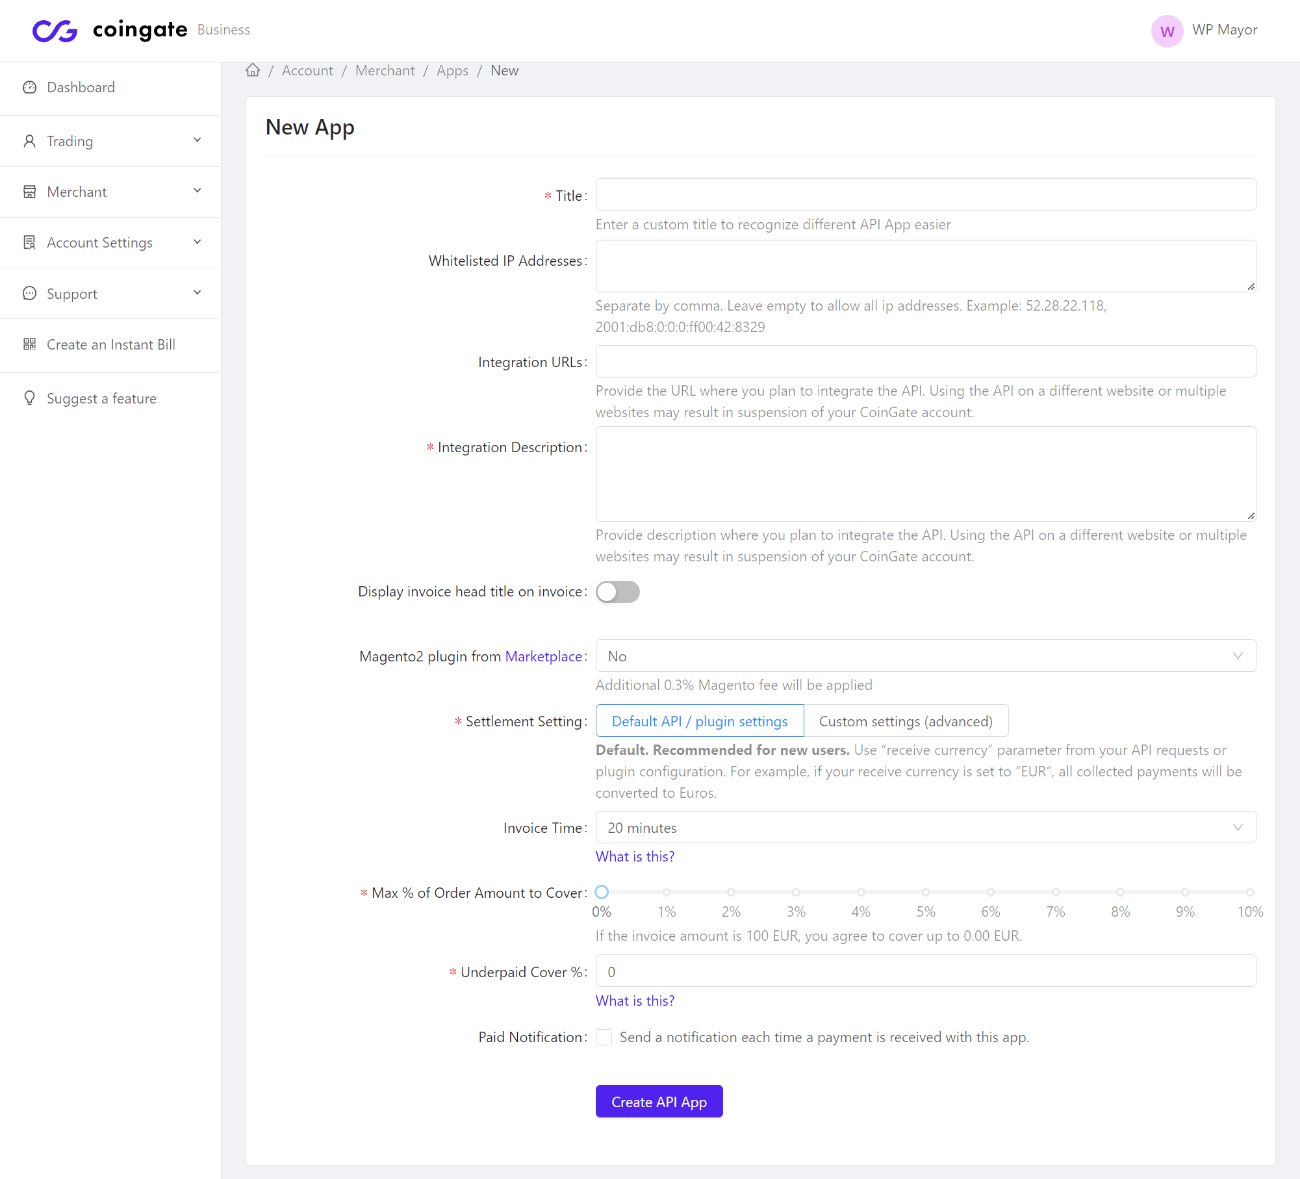This screenshot has height=1179, width=1300.
Task: Open the Marketplace link
Action: coord(544,656)
